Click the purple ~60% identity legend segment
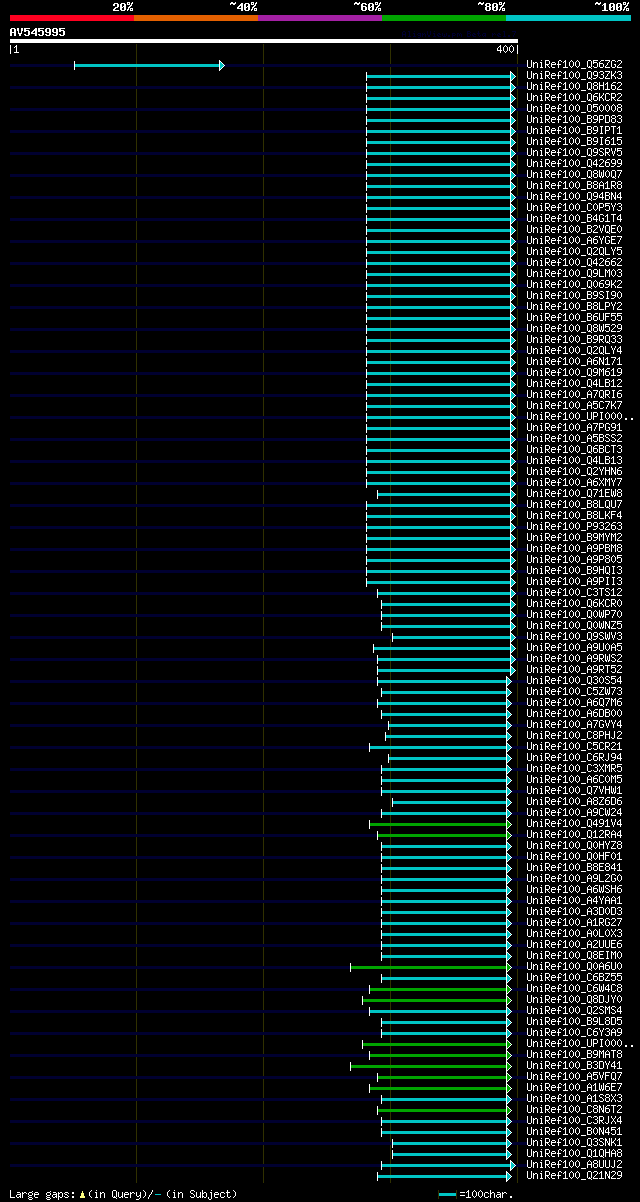Image resolution: width=640 pixels, height=1202 pixels. [320, 18]
